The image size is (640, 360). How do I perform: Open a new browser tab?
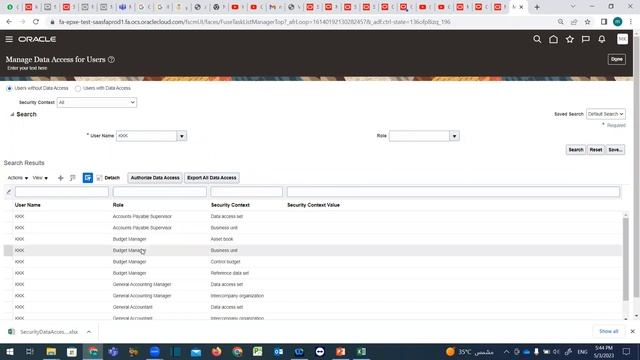pos(537,7)
